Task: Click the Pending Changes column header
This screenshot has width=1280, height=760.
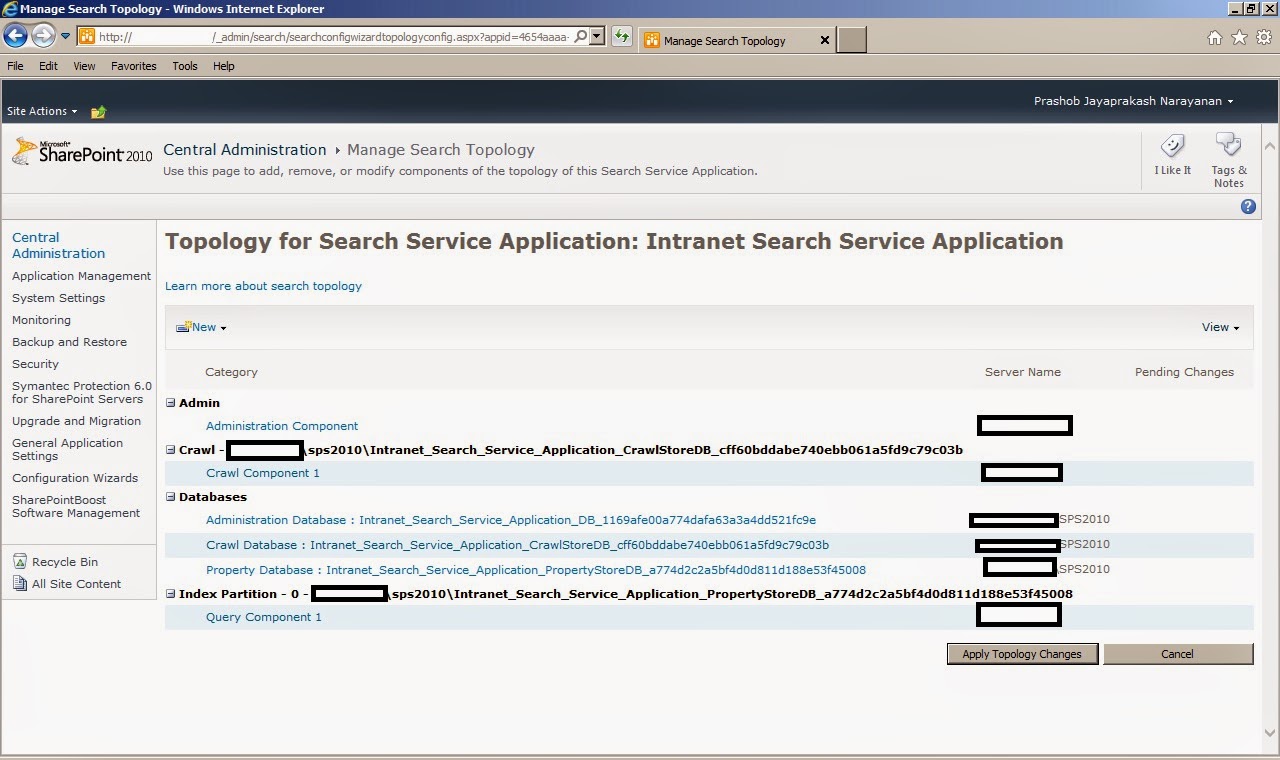Action: click(1184, 372)
